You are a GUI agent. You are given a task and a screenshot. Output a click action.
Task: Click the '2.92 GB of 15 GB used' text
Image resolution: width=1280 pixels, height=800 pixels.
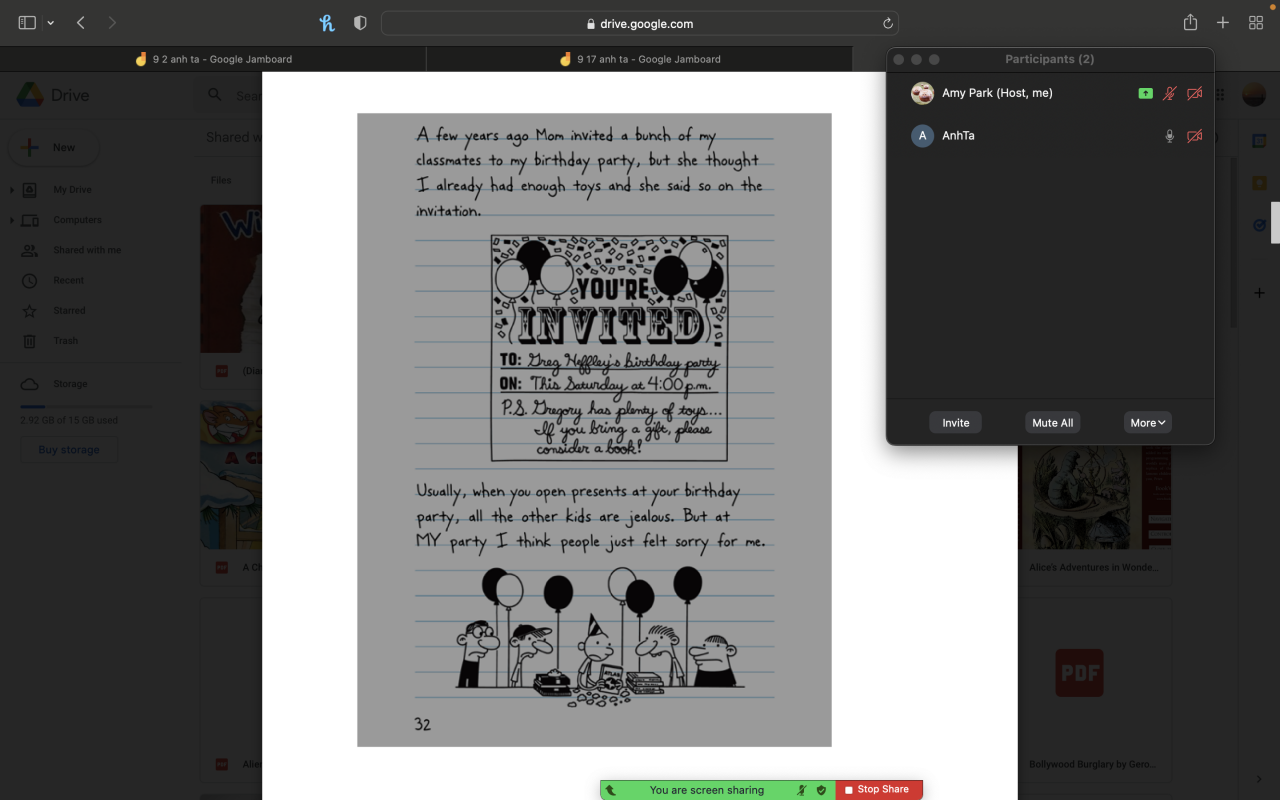pyautogui.click(x=69, y=420)
